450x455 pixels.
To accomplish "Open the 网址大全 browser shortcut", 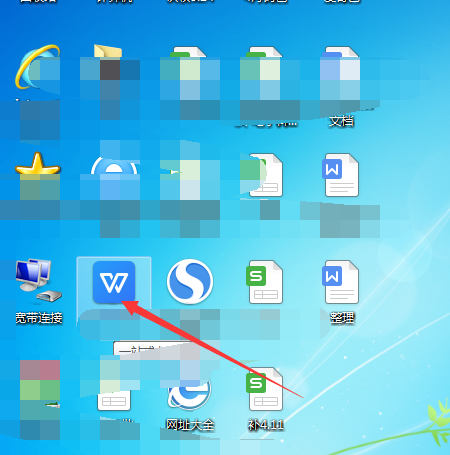I will click(190, 393).
